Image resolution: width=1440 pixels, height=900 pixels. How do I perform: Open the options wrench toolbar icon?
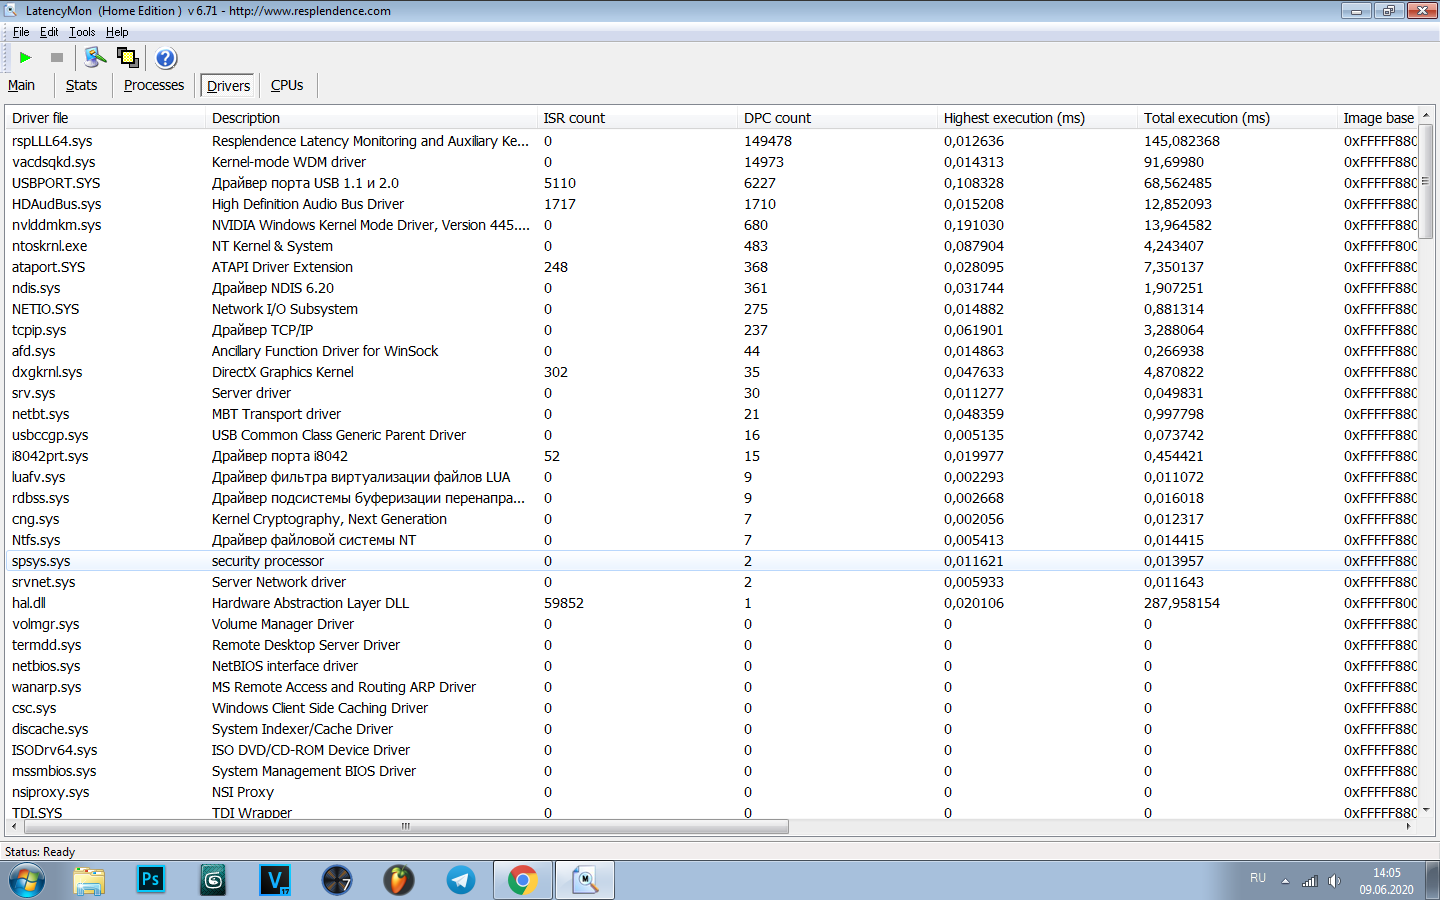[x=95, y=58]
